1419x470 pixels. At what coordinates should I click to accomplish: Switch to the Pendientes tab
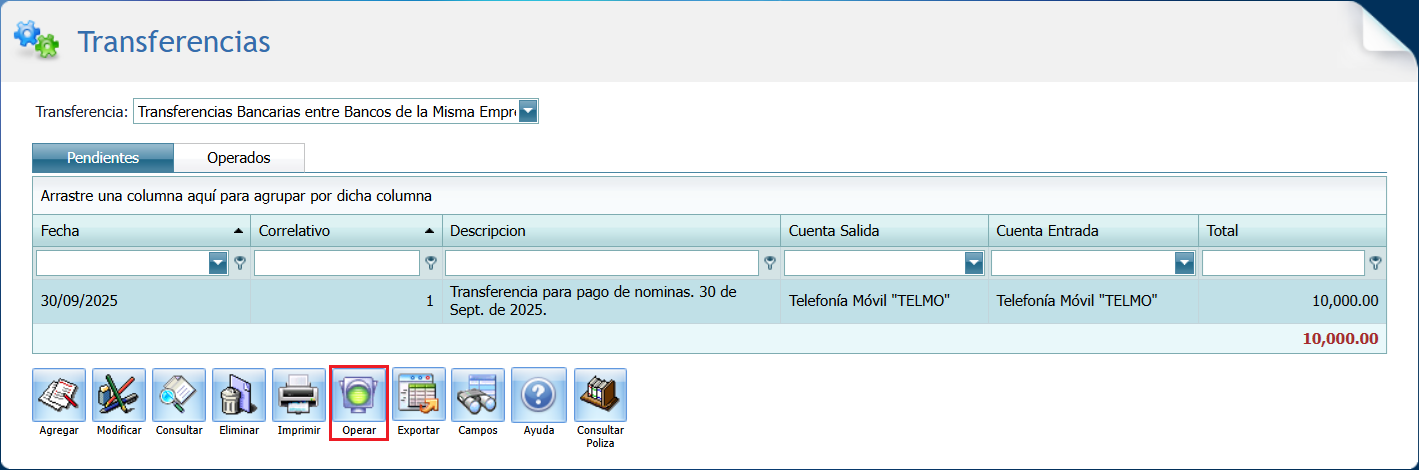tap(103, 158)
